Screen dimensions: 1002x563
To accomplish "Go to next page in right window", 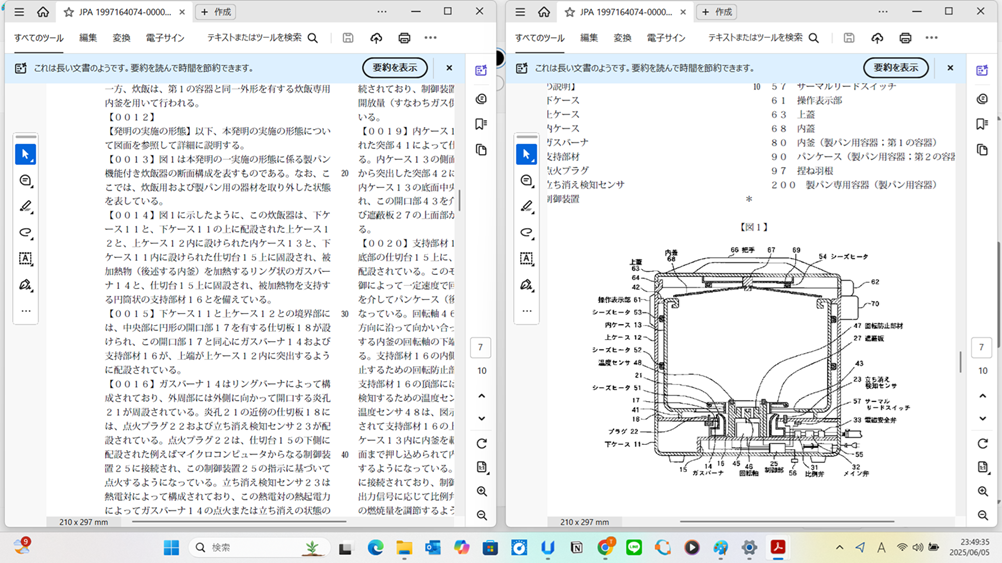I will (983, 419).
